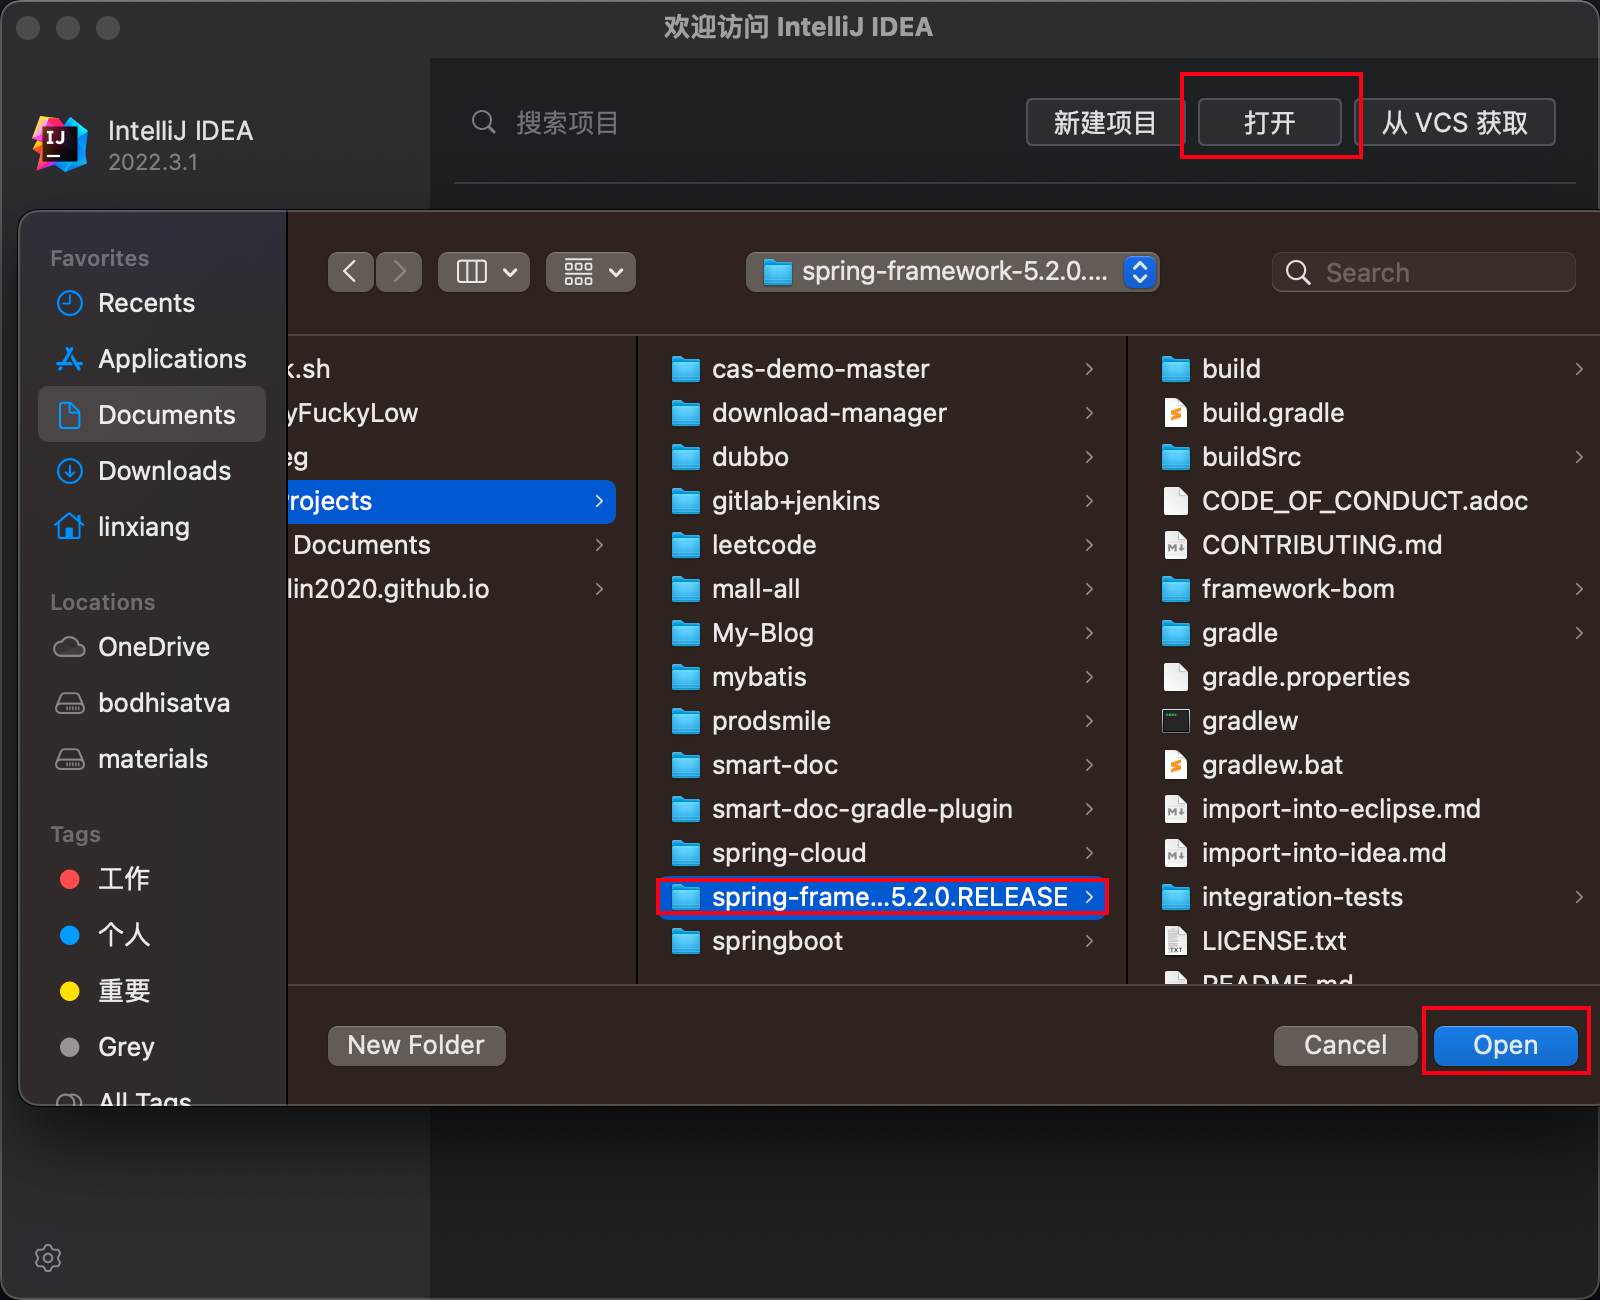
Task: Open the column view switcher
Action: (x=485, y=272)
